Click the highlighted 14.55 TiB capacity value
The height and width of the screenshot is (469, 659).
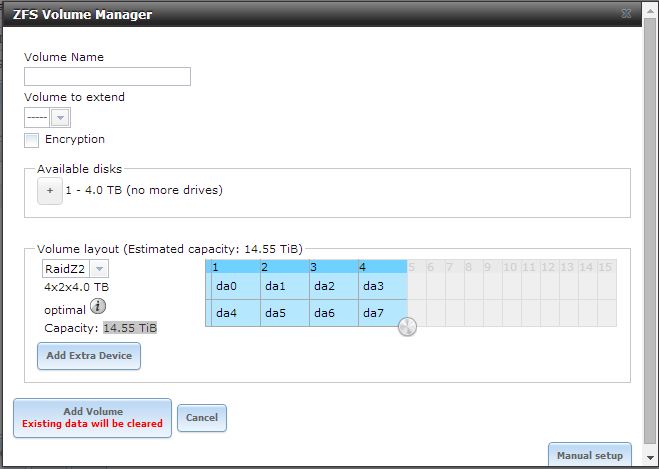coord(130,328)
